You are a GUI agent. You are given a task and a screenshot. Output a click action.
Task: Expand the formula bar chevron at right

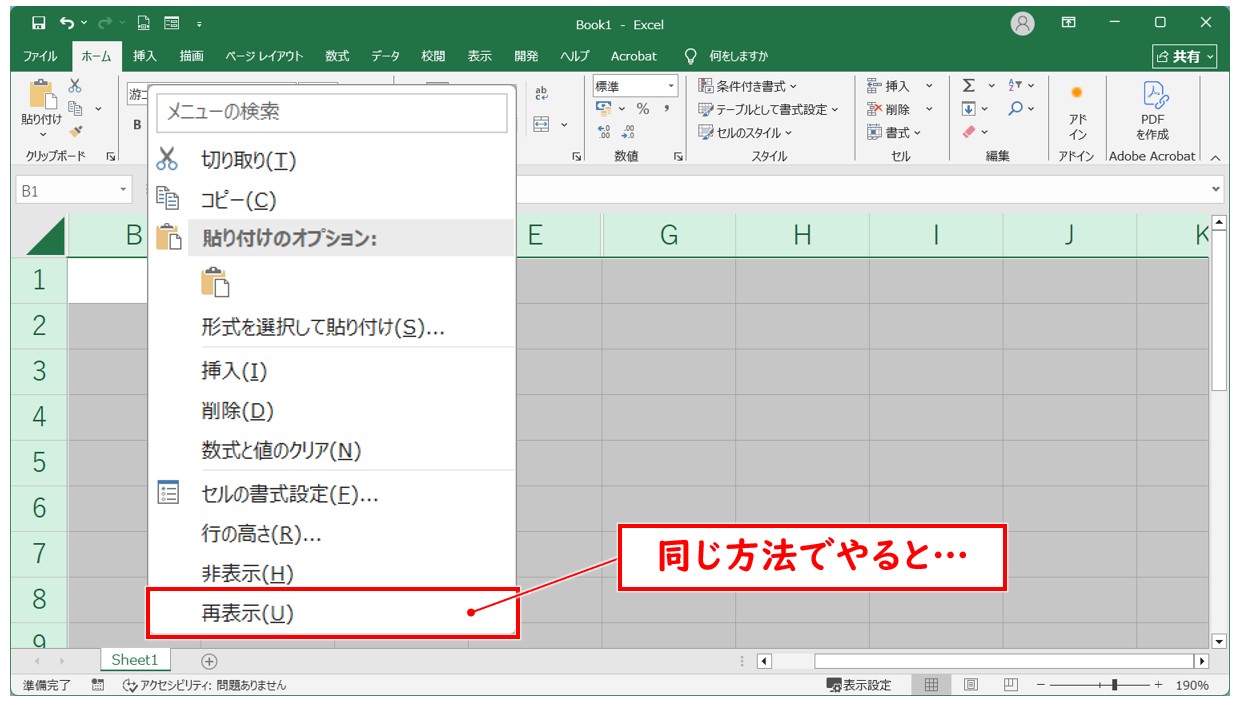tap(1216, 189)
